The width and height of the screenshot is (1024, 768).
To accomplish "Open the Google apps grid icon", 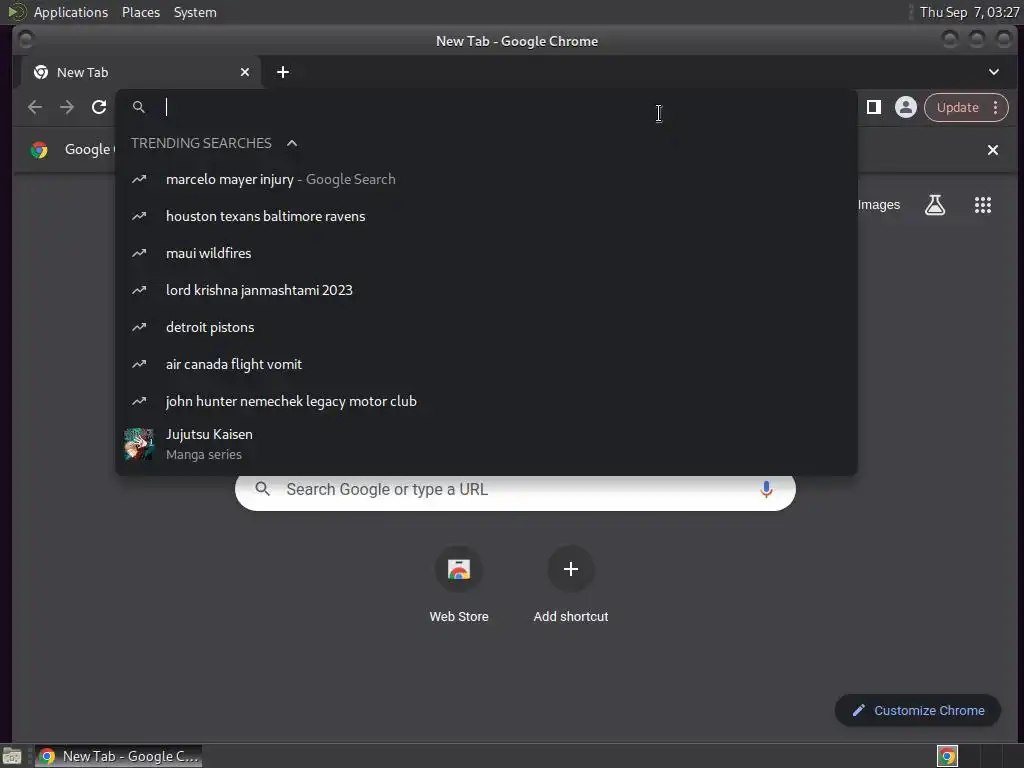I will pos(983,205).
